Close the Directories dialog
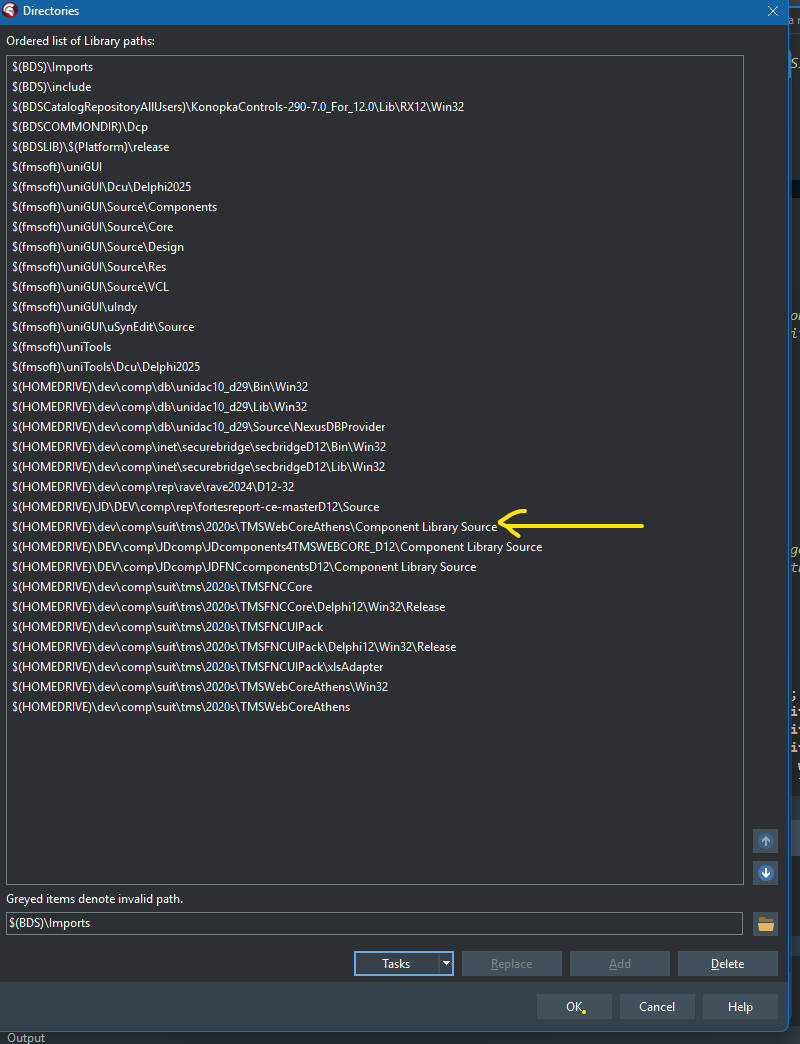Viewport: 800px width, 1044px height. (772, 11)
